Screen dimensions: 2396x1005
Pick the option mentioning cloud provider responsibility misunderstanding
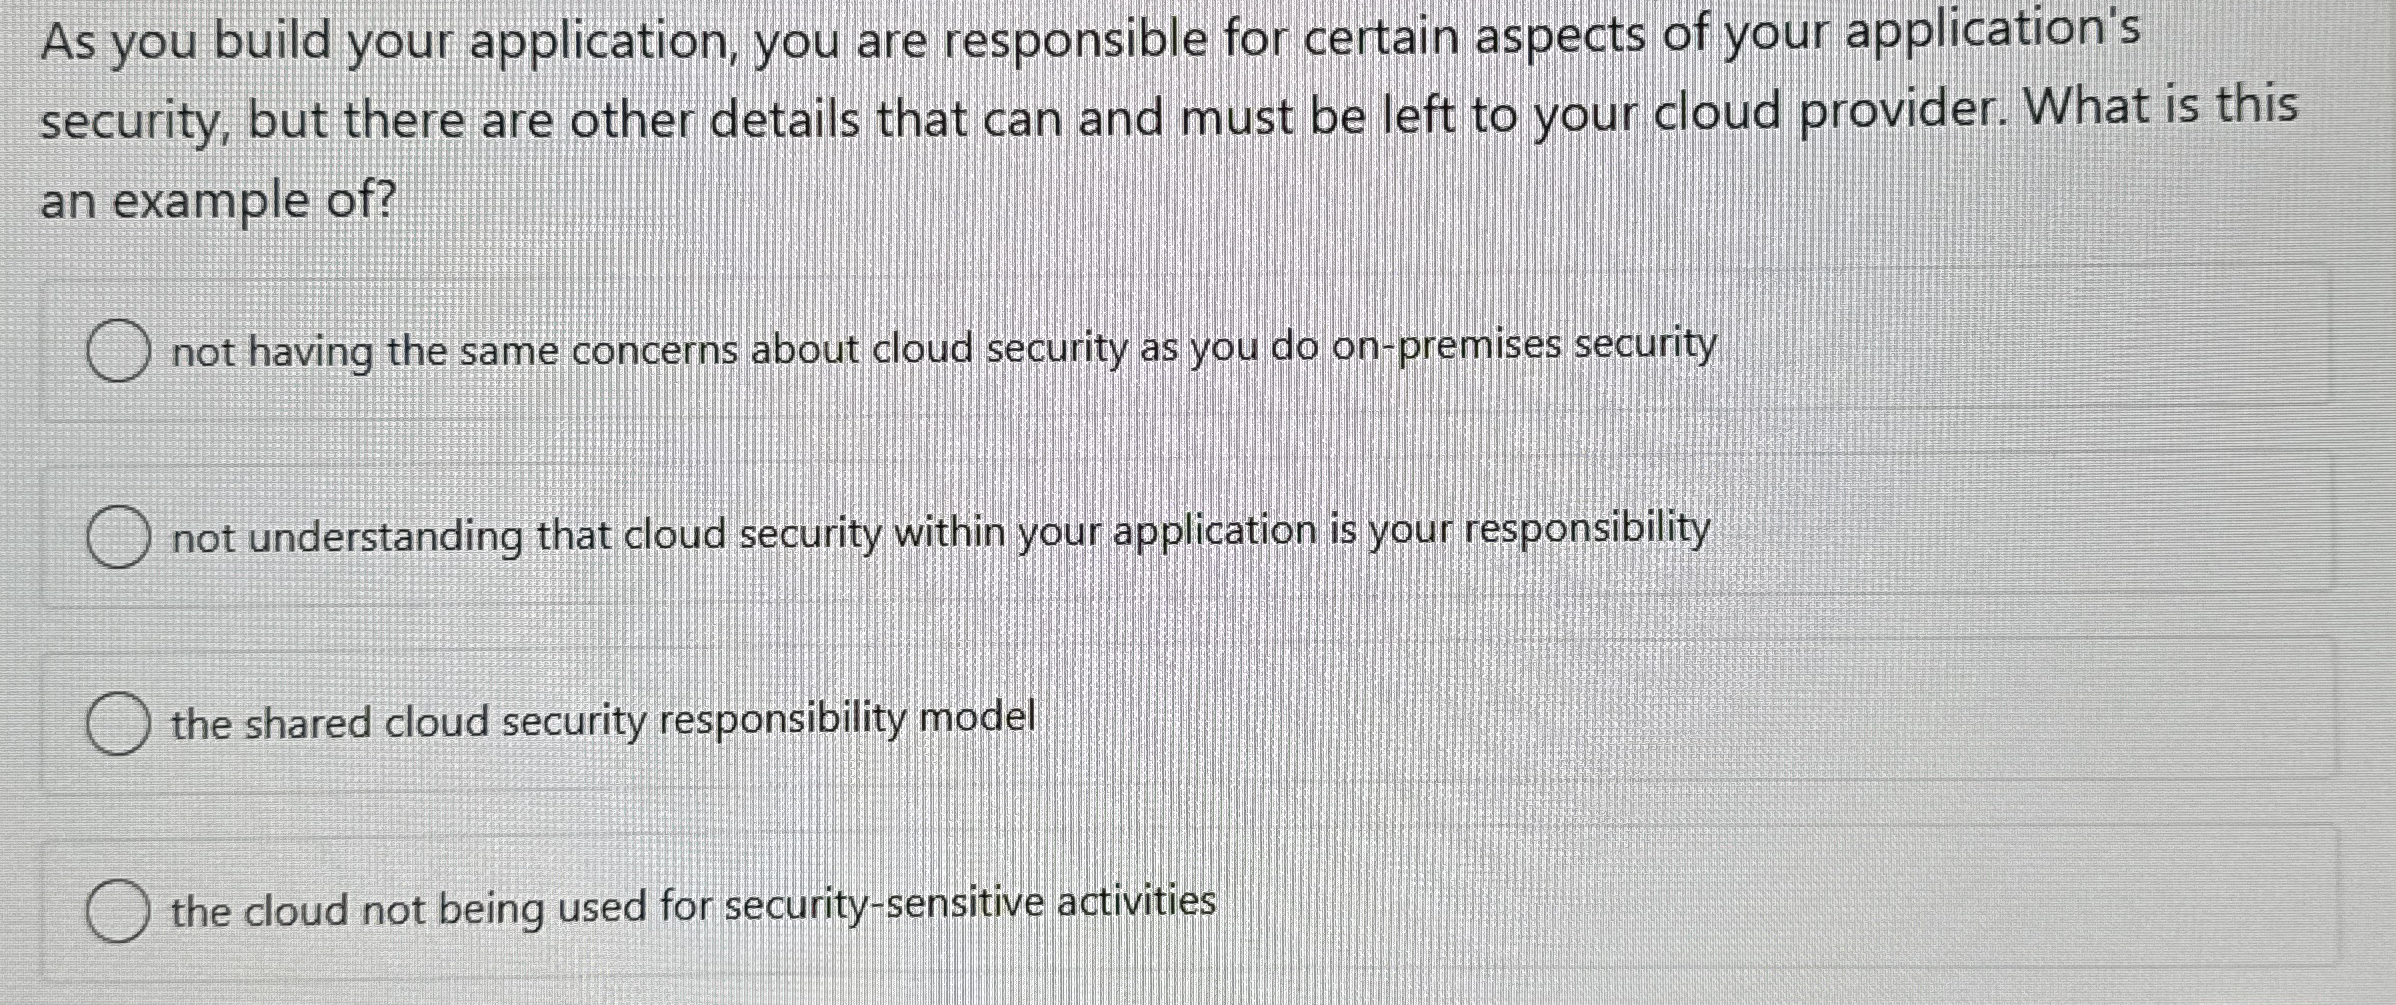[x=940, y=535]
